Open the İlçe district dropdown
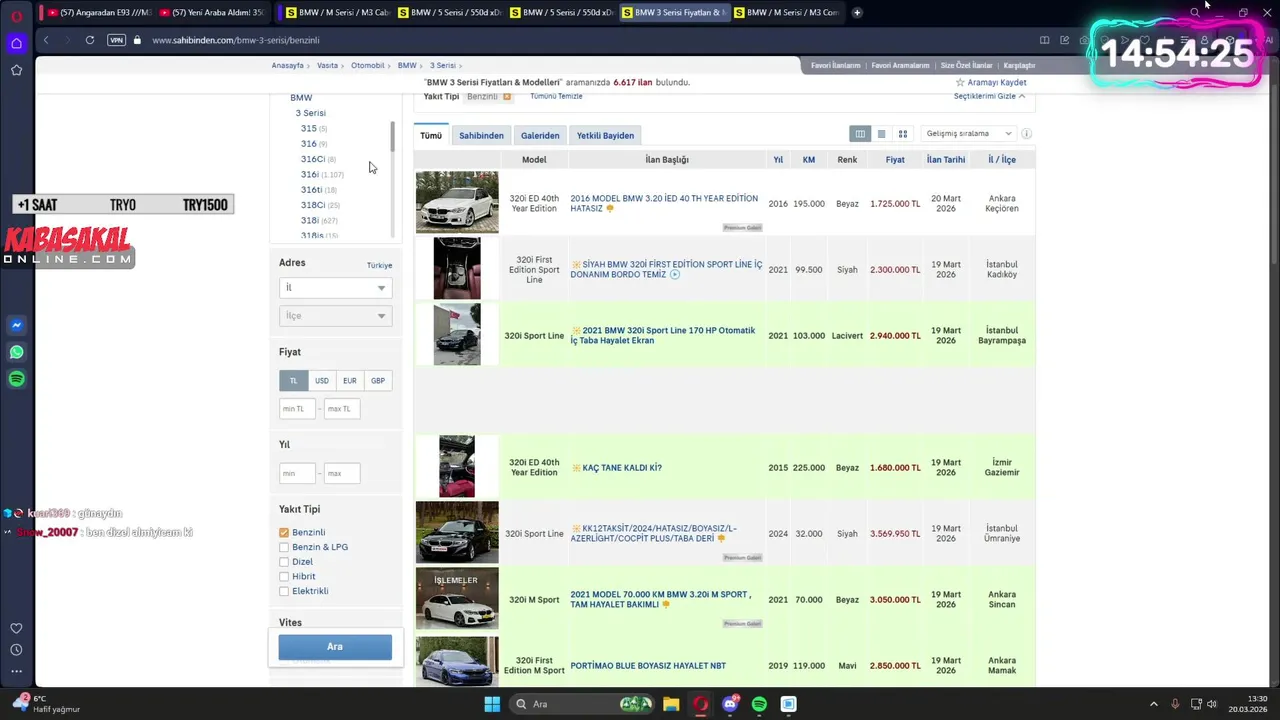Viewport: 1280px width, 720px height. [x=335, y=316]
